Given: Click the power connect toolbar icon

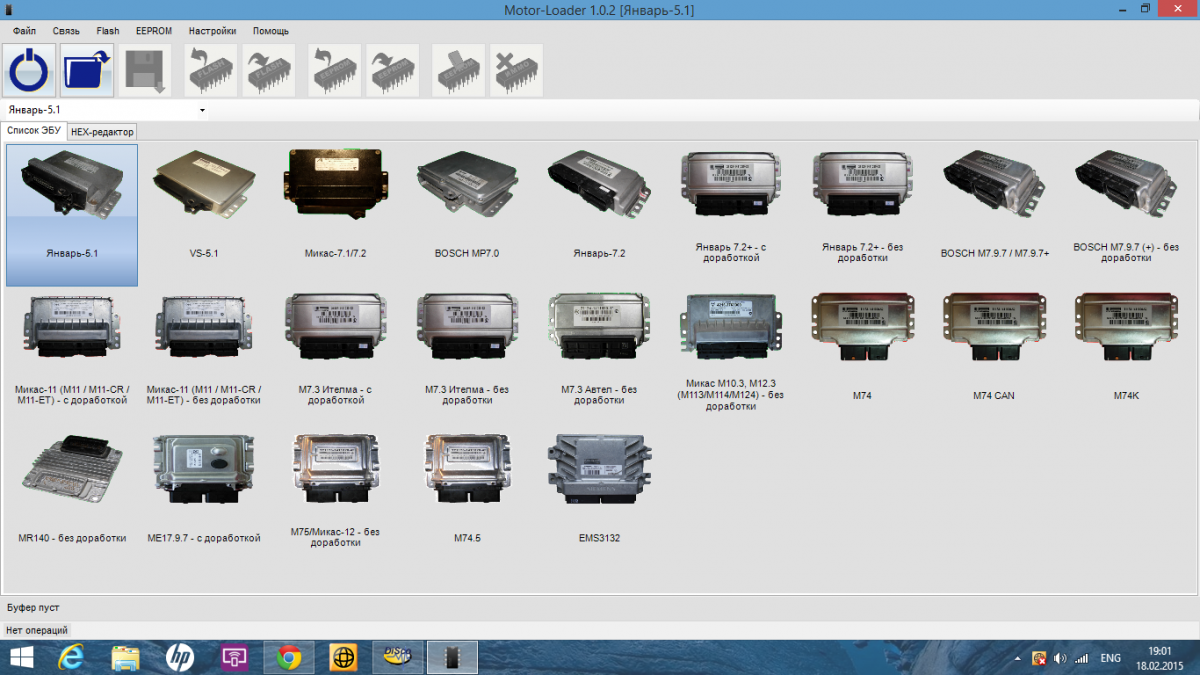Looking at the screenshot, I should 31,70.
